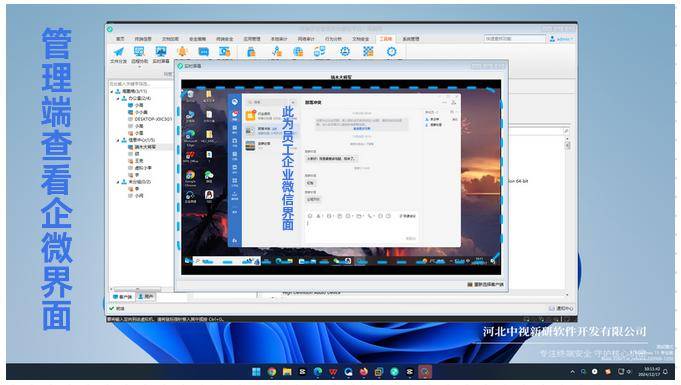Click the right panel vertical scrollbar
681x385 pixels.
(x=567, y=146)
